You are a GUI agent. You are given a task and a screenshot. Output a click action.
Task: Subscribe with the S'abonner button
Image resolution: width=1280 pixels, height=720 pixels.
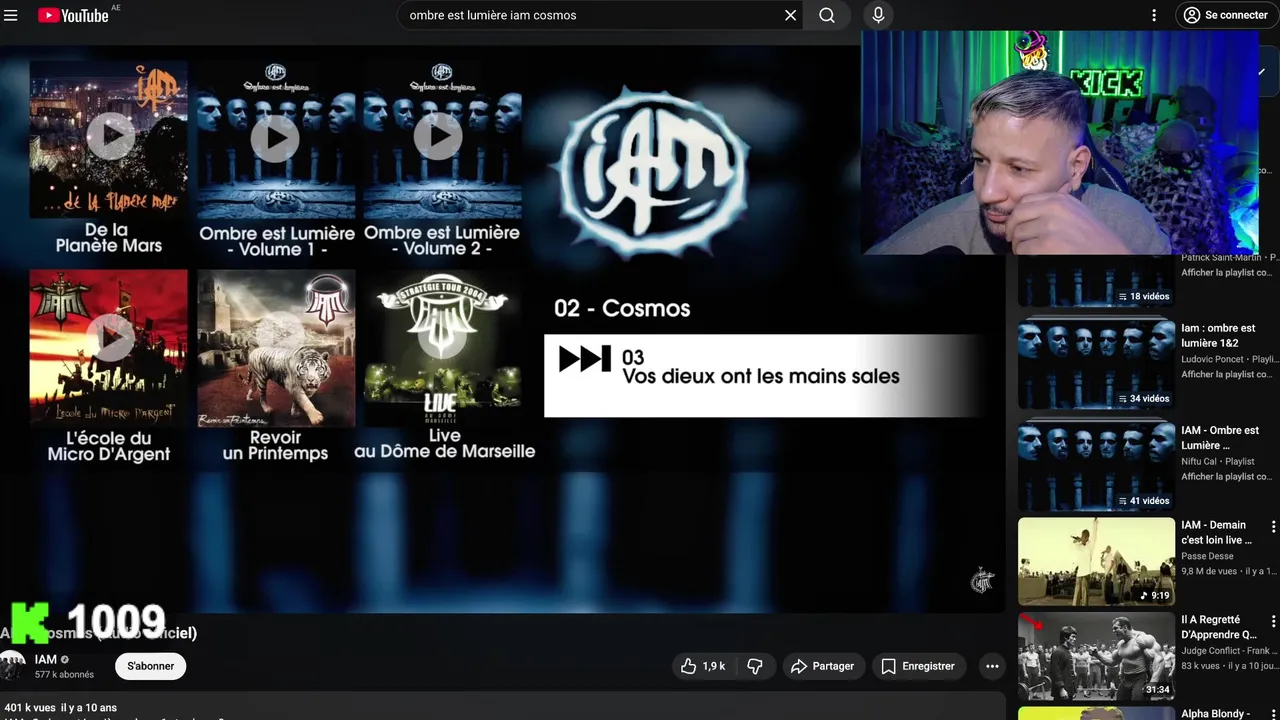click(150, 666)
